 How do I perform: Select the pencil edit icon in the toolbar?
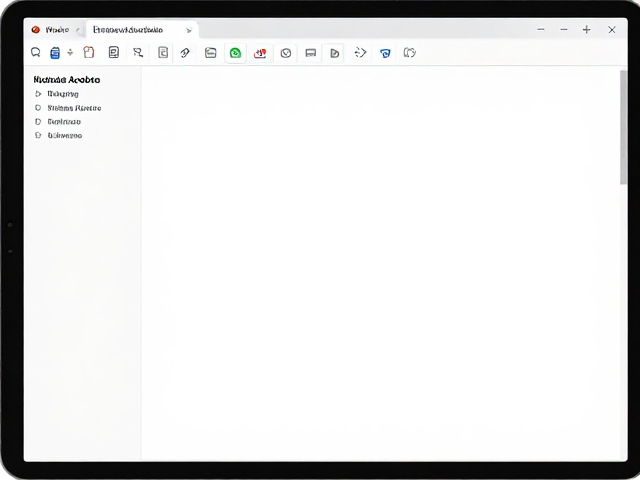(x=185, y=53)
